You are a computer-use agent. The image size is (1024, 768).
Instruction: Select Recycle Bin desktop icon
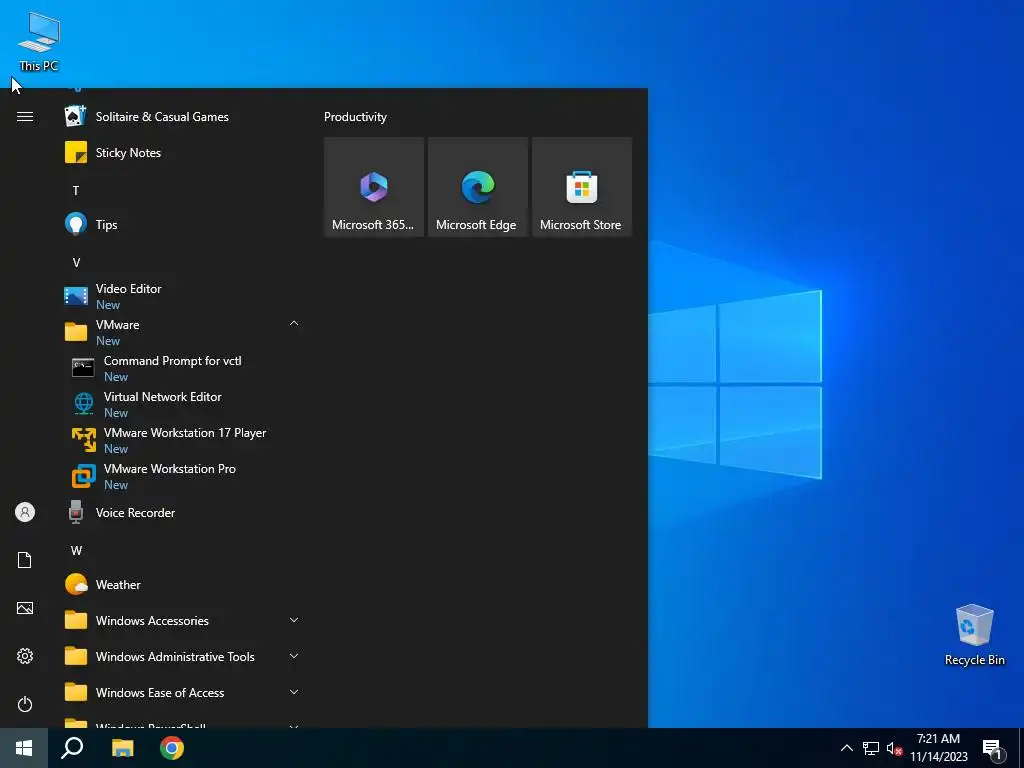pos(974,635)
